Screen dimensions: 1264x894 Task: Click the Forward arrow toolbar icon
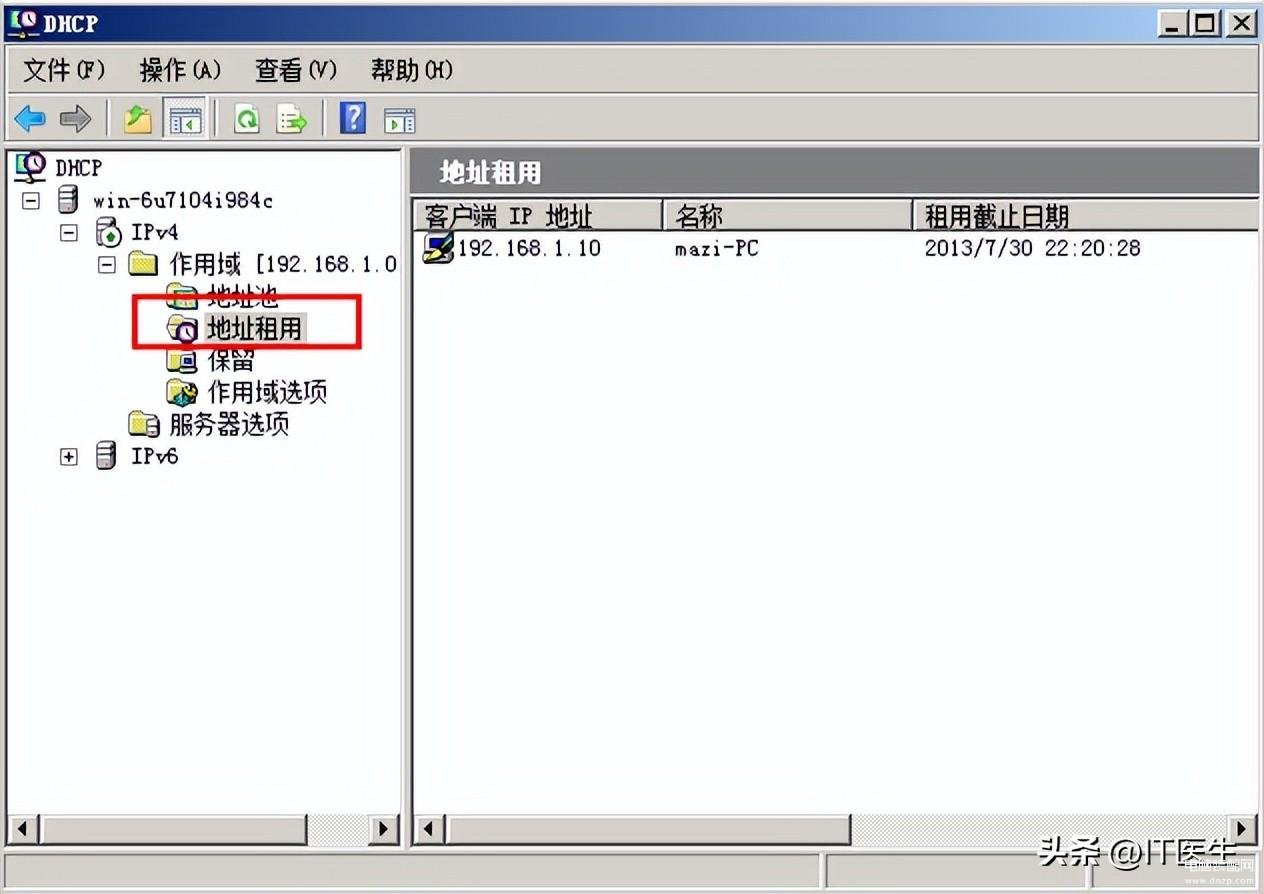[75, 120]
